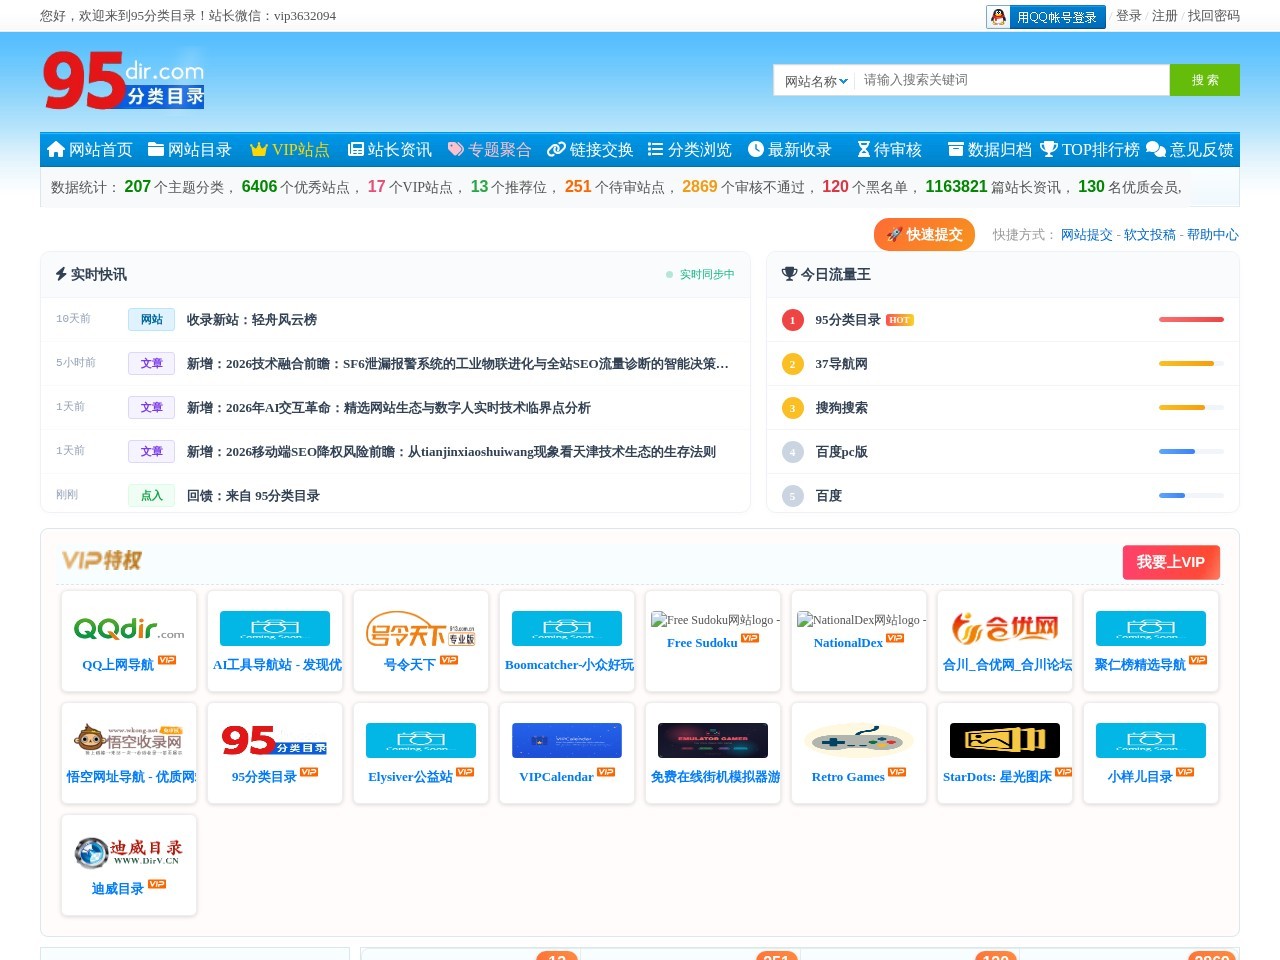Image resolution: width=1280 pixels, height=960 pixels.
Task: Open article about 2026移动端SEO降权风险前瞻
Action: pos(451,452)
